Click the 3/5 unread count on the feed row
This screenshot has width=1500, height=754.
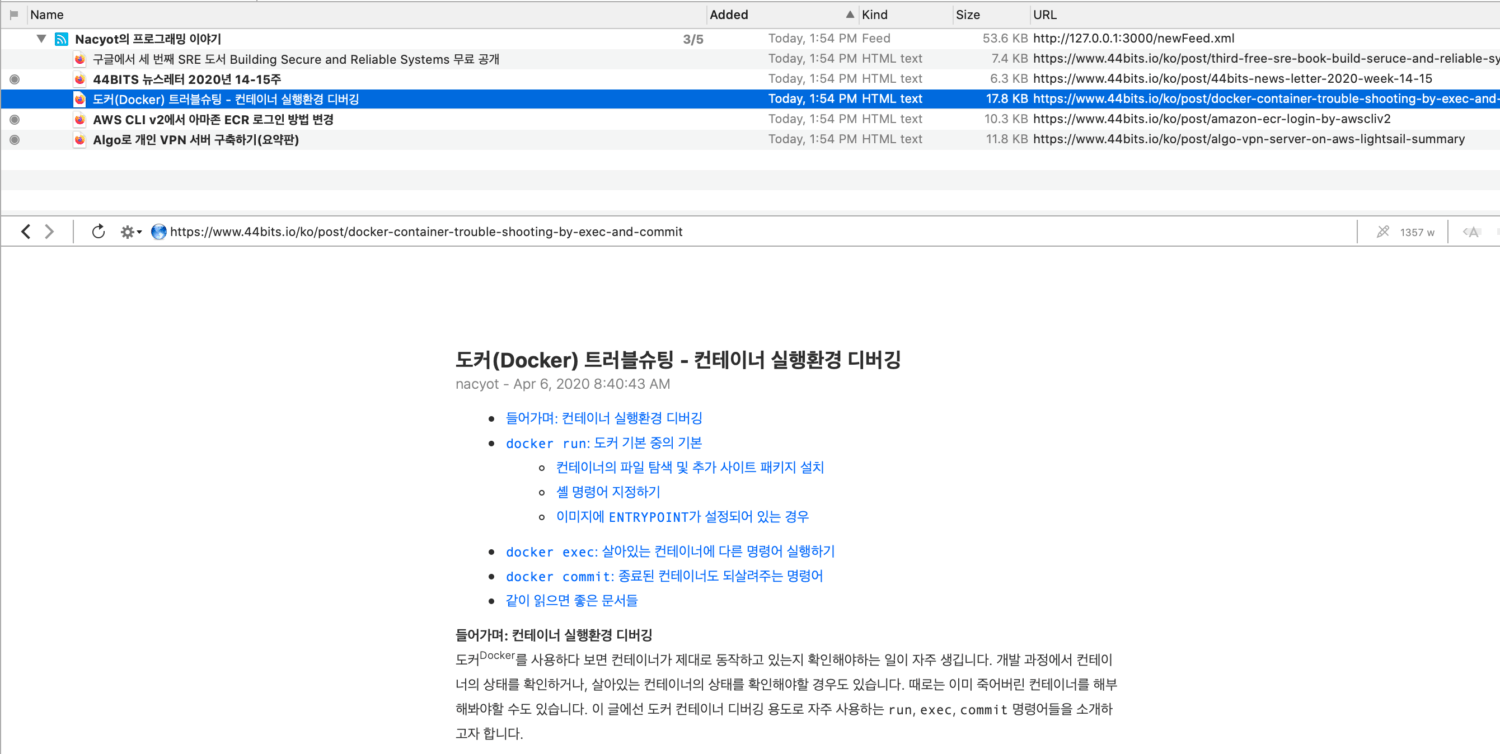click(693, 39)
